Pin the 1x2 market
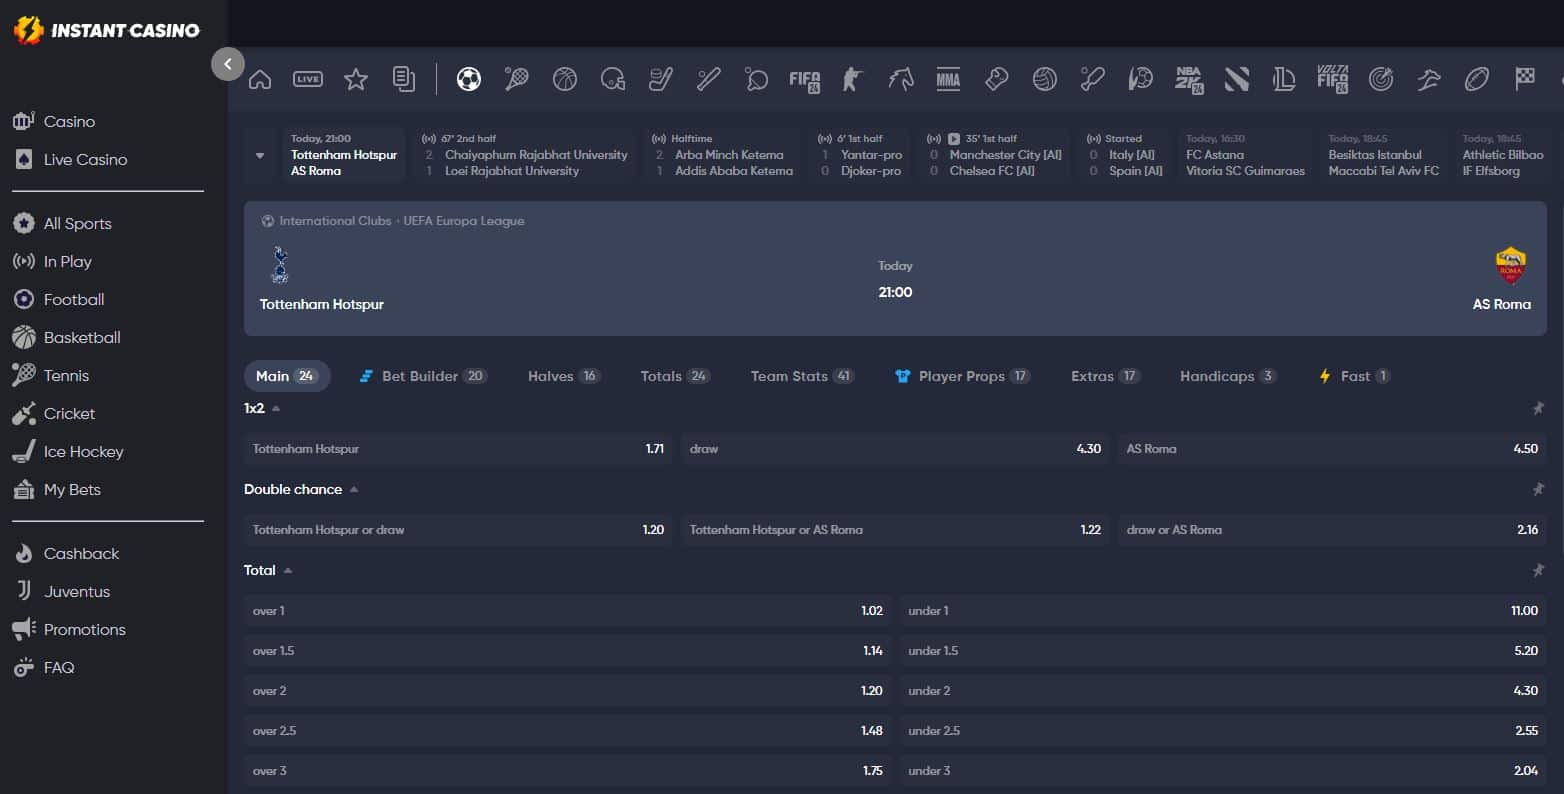The image size is (1564, 794). (1538, 408)
